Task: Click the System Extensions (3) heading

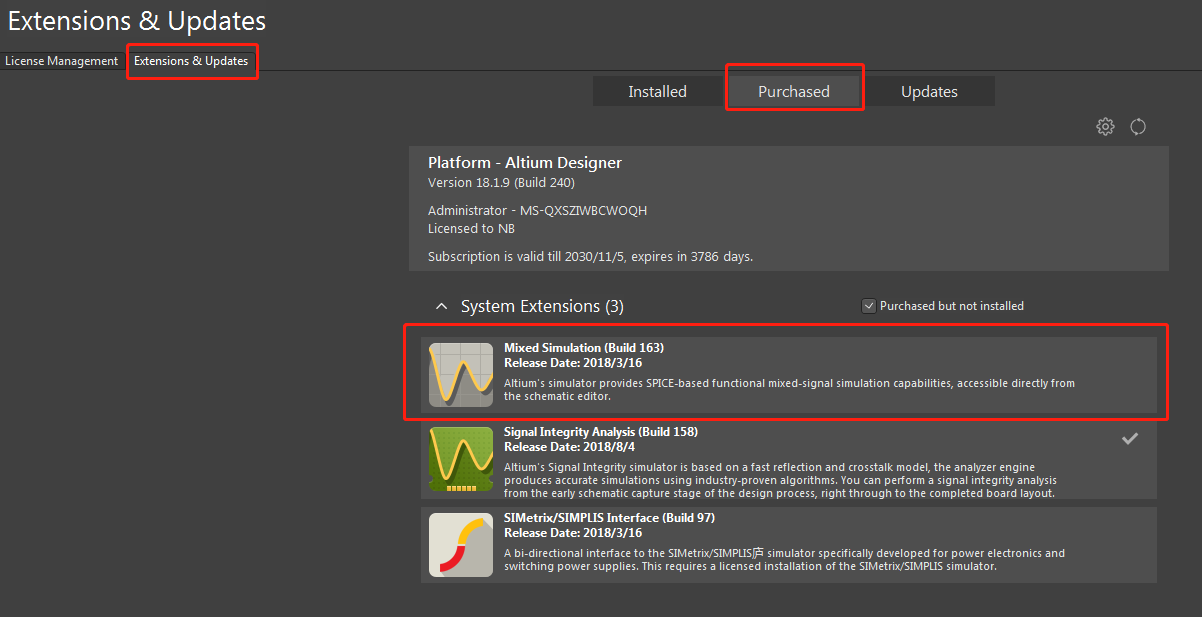Action: tap(542, 306)
